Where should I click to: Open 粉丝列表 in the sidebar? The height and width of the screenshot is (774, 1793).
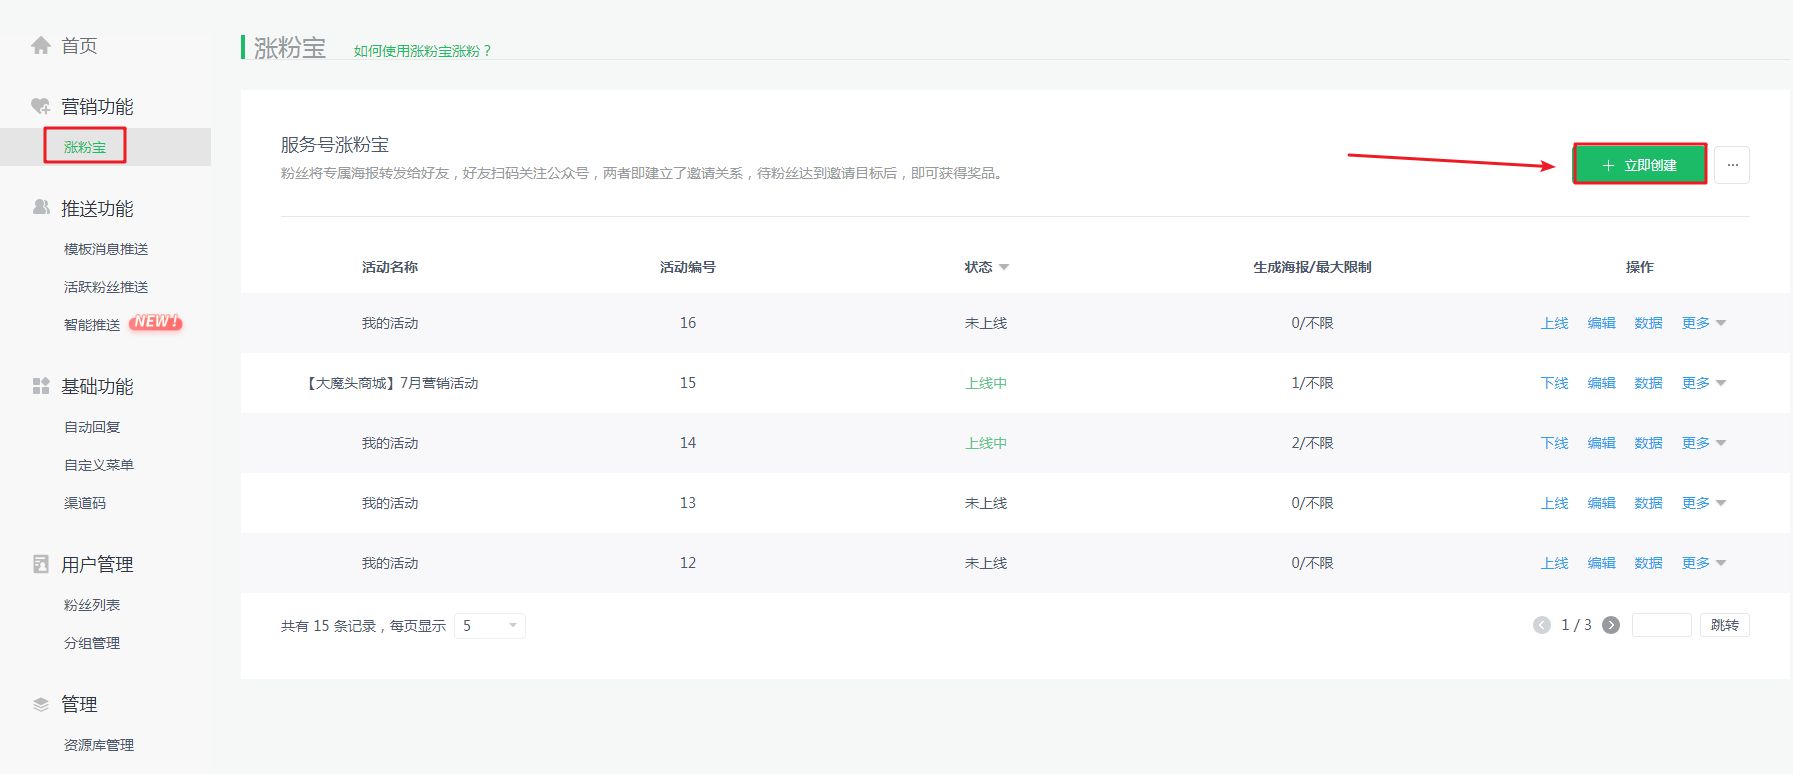tap(92, 605)
